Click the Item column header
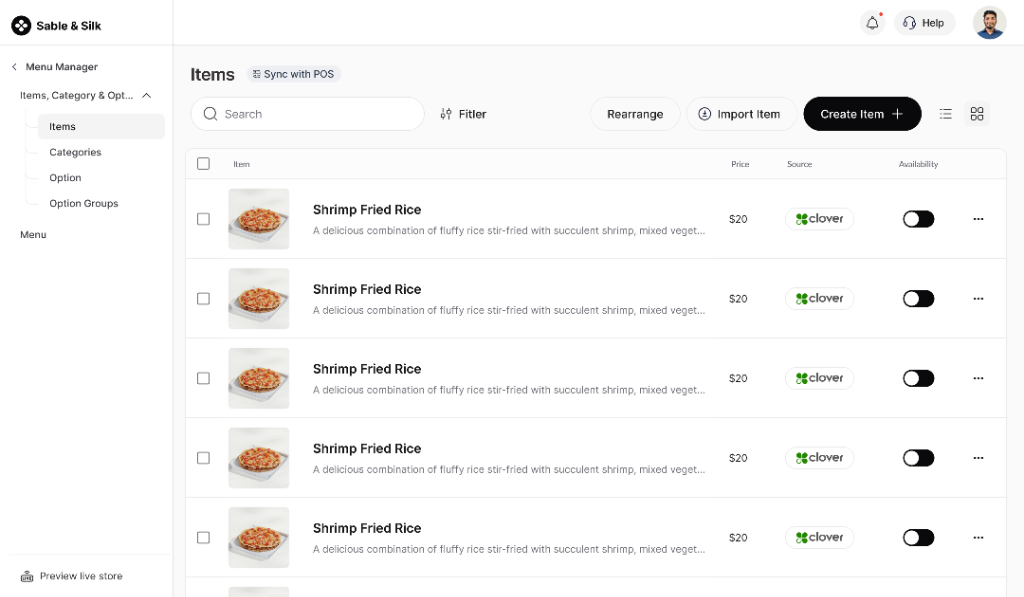Image resolution: width=1024 pixels, height=597 pixels. 242,165
